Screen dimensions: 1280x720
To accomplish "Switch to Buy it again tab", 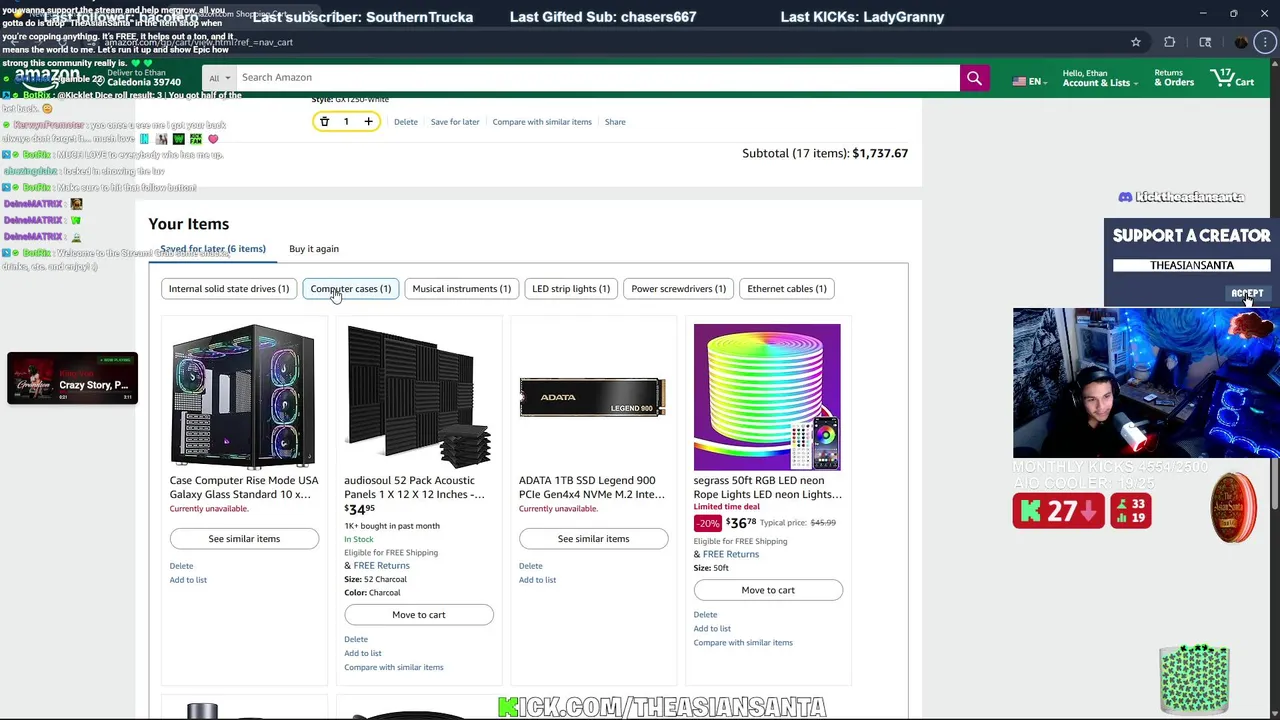I will (x=314, y=249).
